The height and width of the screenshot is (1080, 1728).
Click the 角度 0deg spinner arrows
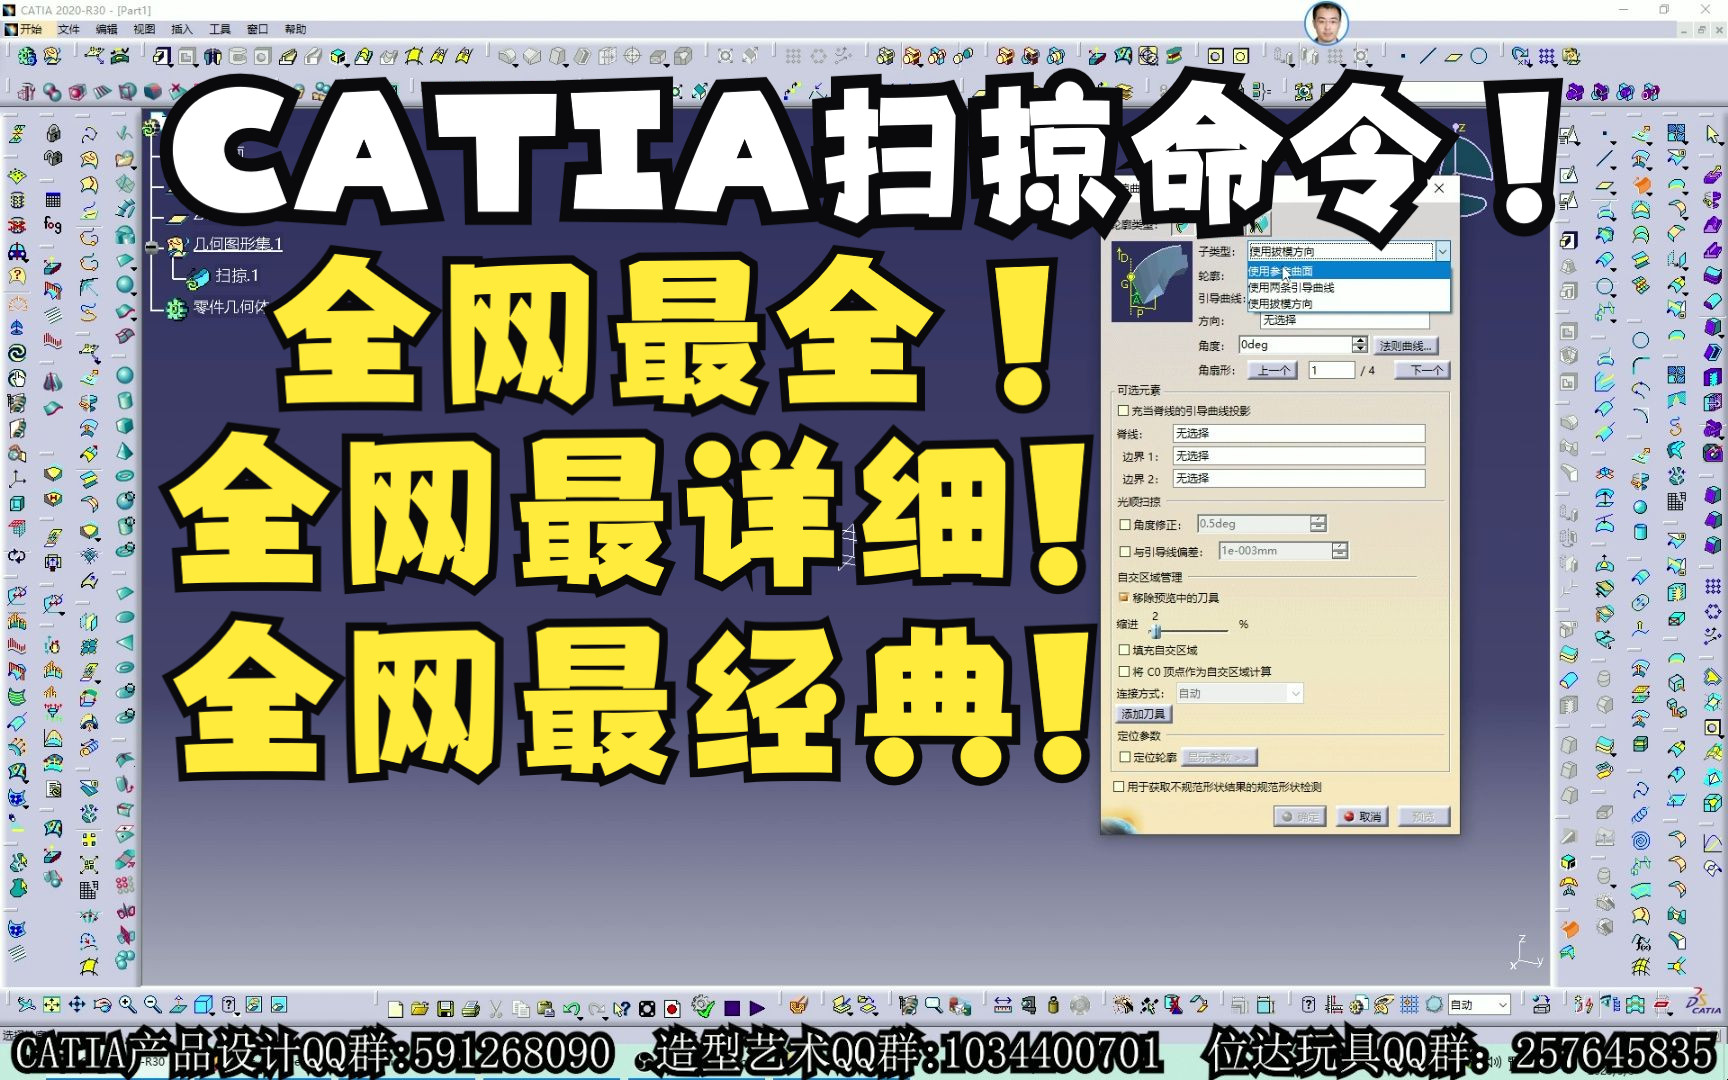pos(1360,345)
